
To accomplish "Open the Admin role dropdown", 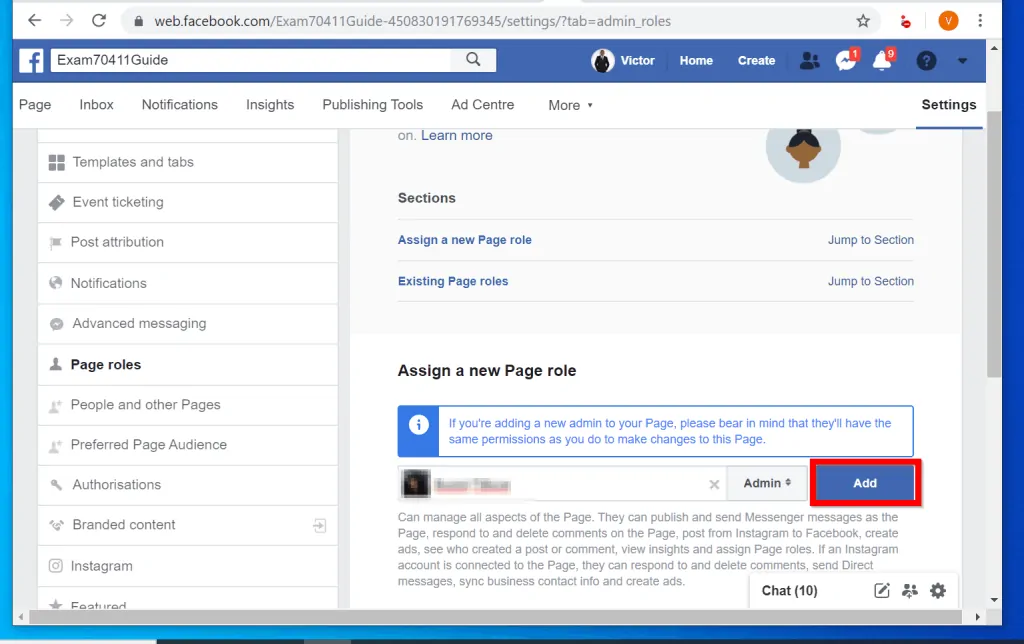I will (766, 482).
